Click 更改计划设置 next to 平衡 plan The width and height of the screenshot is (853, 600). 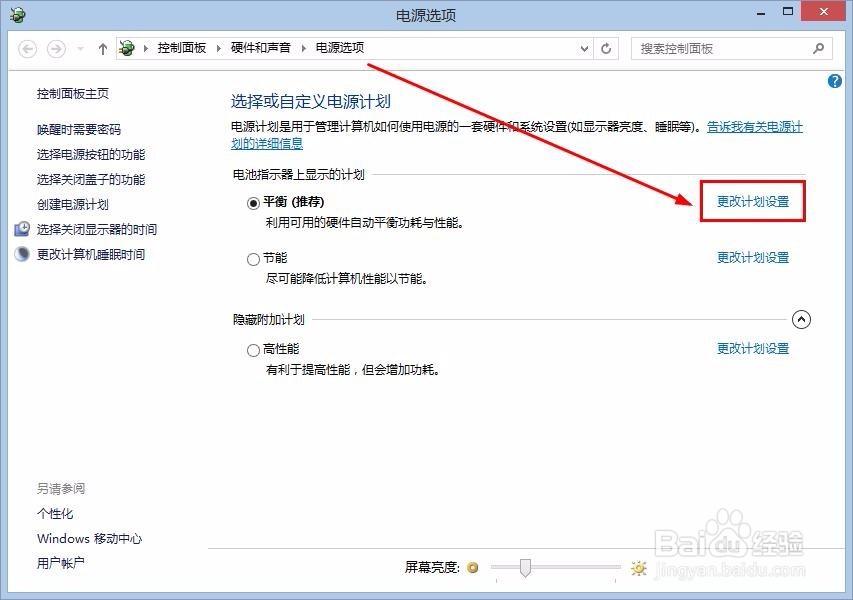[753, 200]
